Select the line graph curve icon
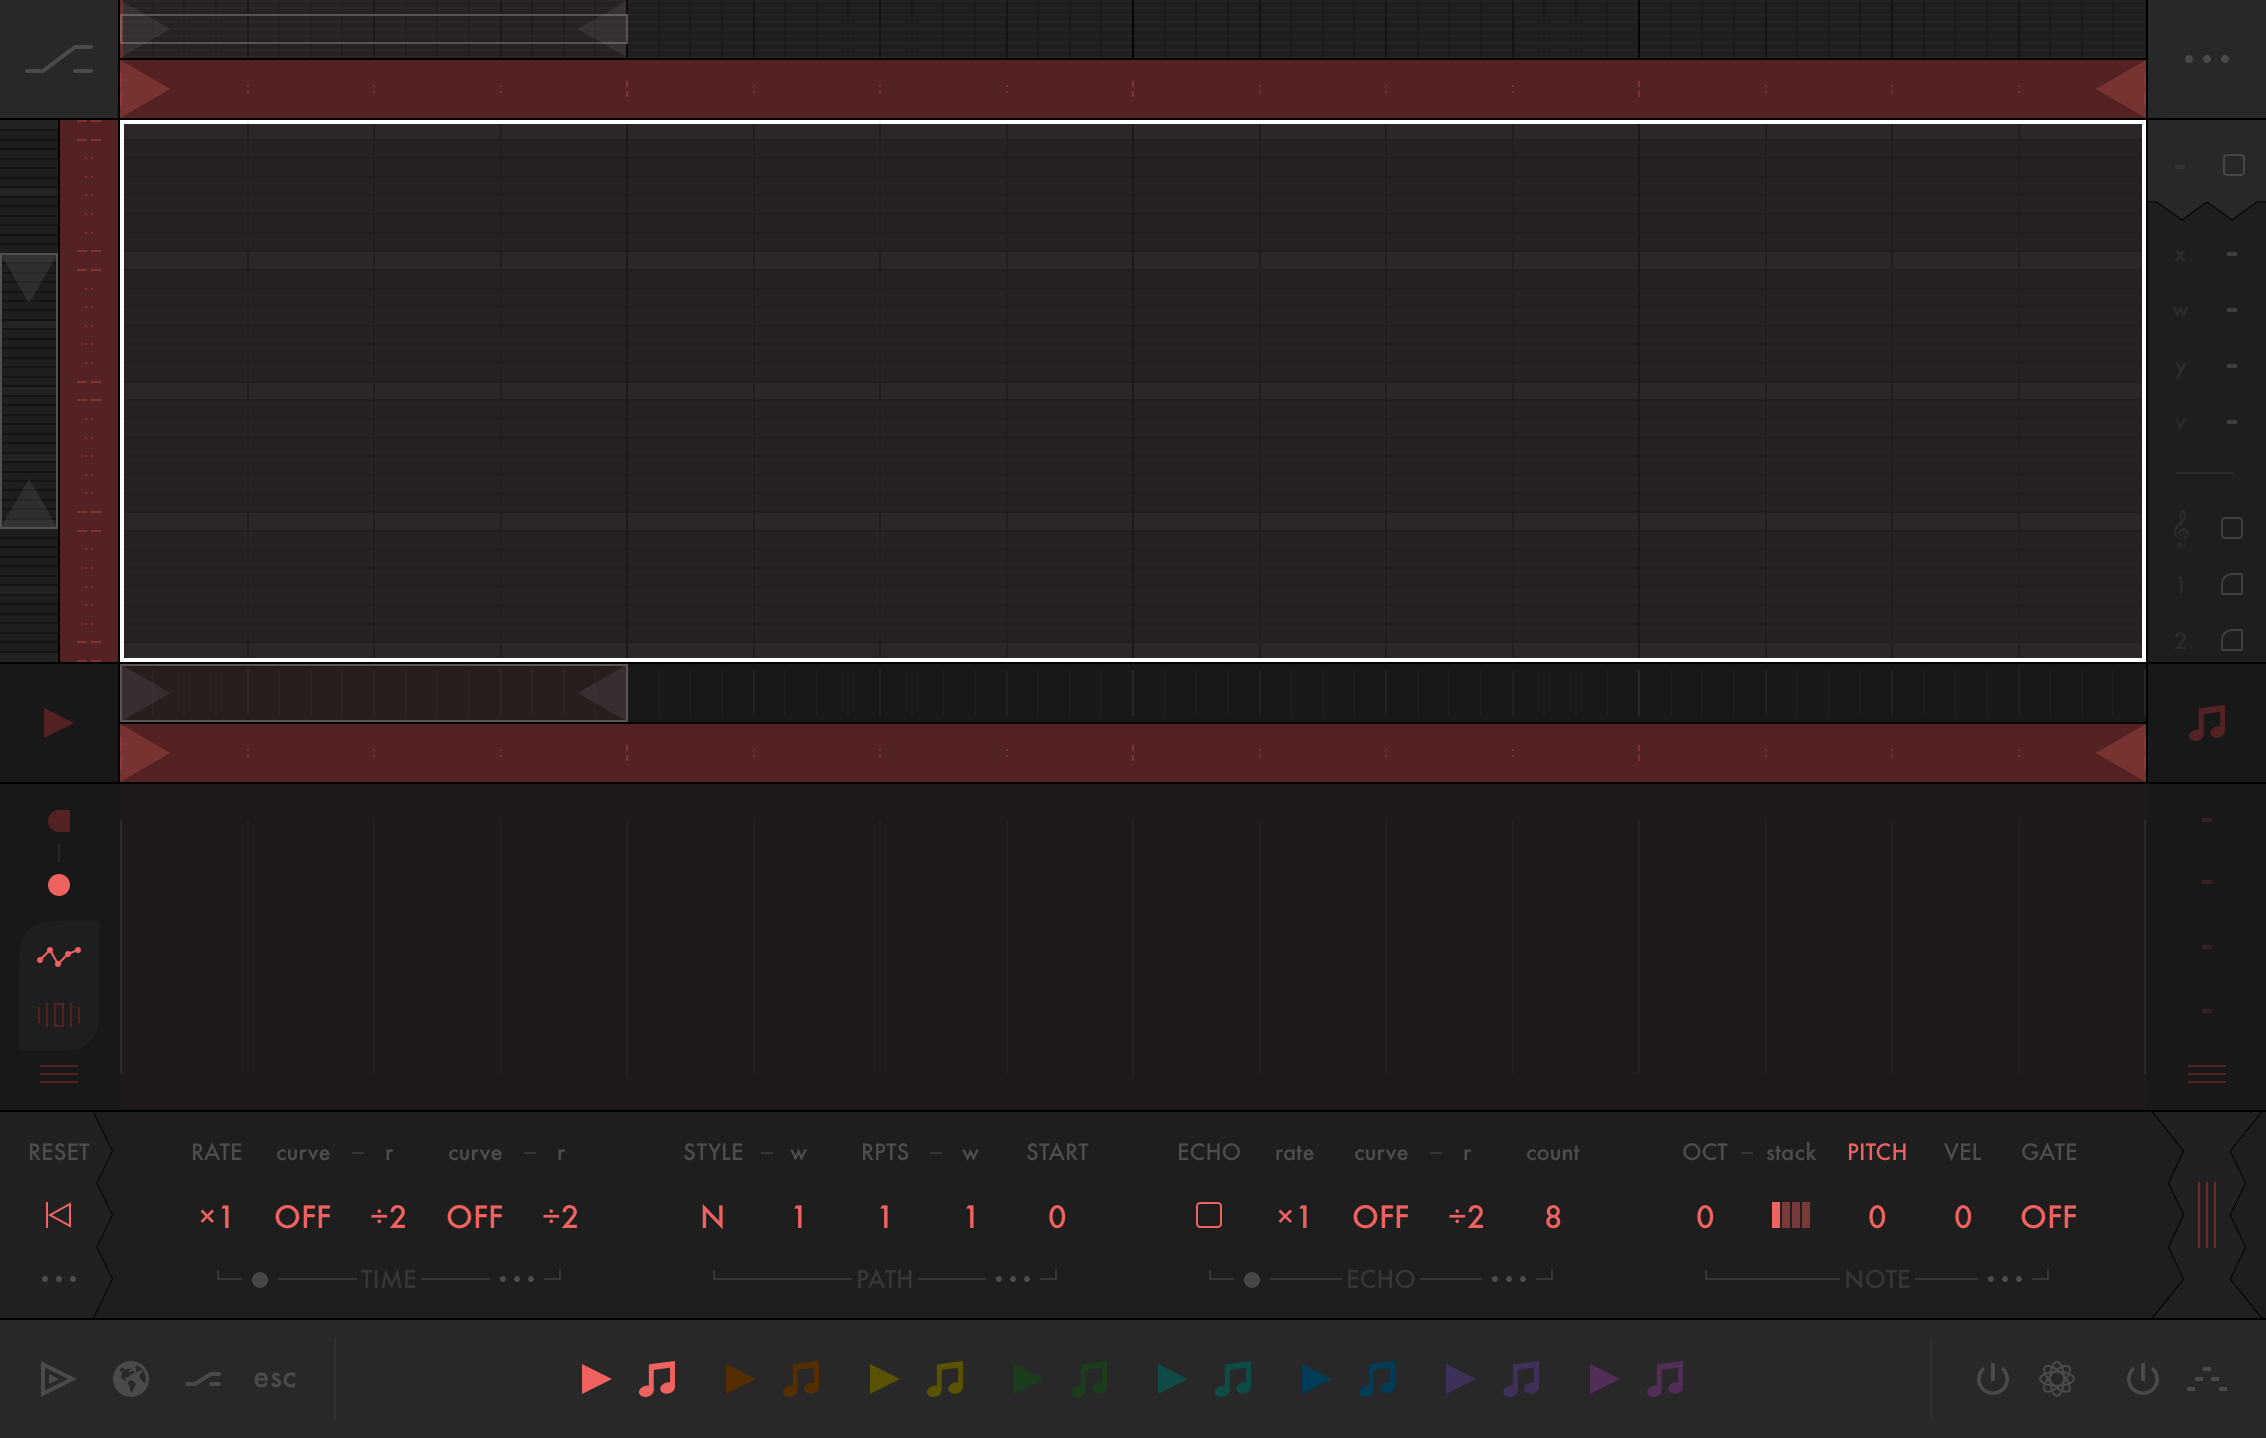Image resolution: width=2266 pixels, height=1438 pixels. (59, 957)
